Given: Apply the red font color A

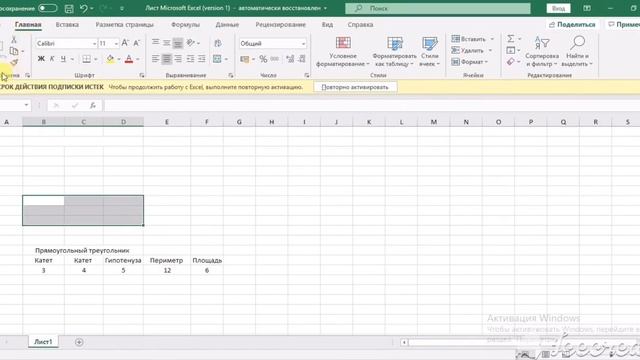Looking at the screenshot, I should tap(129, 59).
